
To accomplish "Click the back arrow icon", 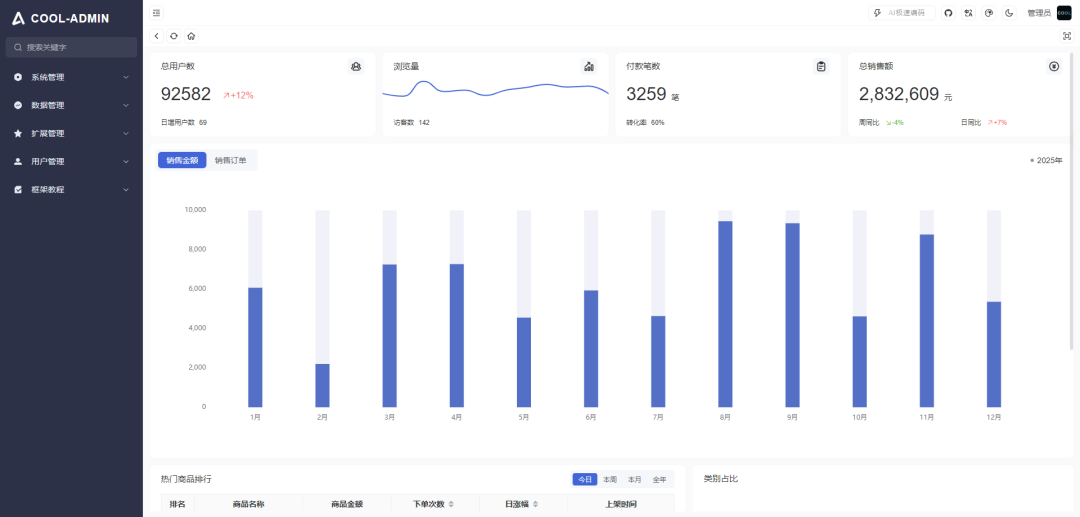I will (157, 36).
